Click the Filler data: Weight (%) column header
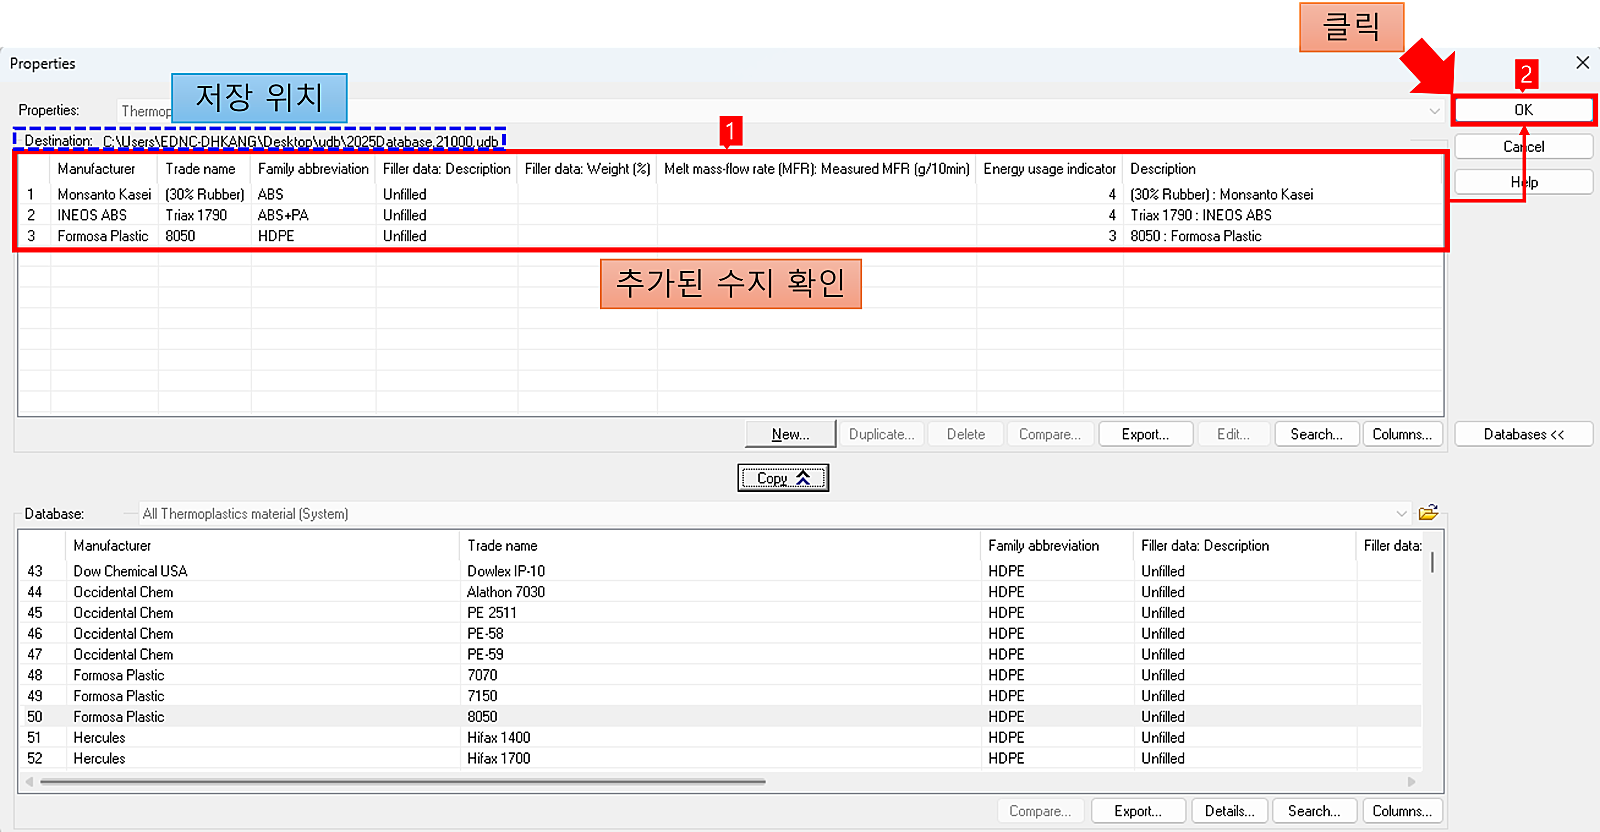Screen dimensions: 1600x832 587,169
